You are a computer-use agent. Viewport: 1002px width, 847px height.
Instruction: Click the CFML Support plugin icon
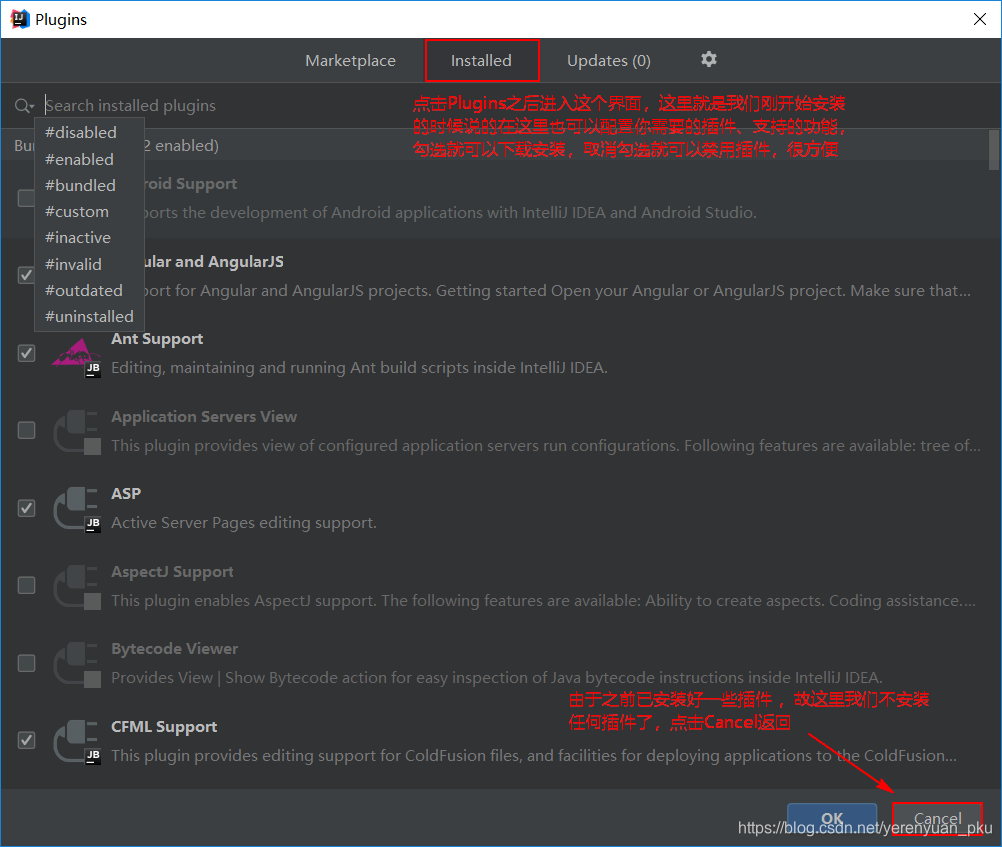(x=76, y=742)
